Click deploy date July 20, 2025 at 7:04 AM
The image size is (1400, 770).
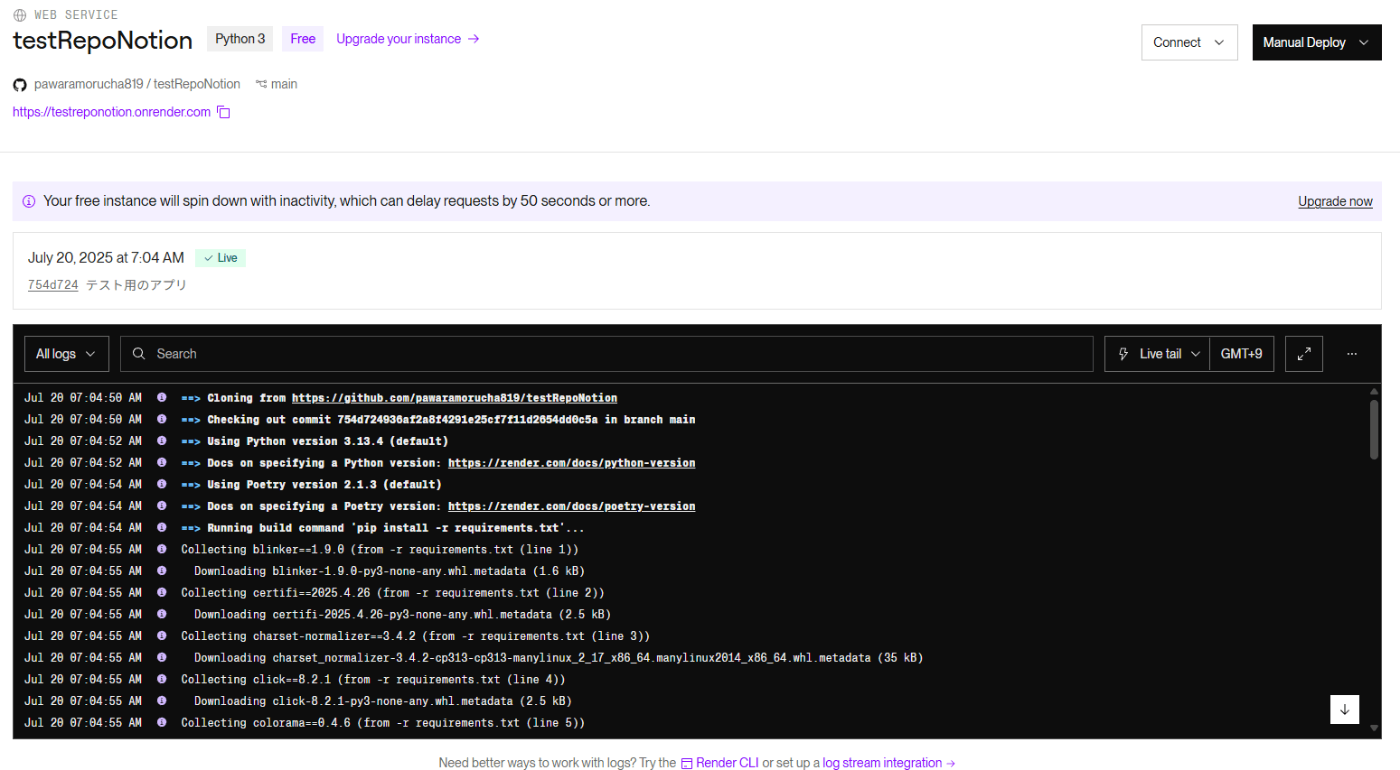click(x=106, y=258)
